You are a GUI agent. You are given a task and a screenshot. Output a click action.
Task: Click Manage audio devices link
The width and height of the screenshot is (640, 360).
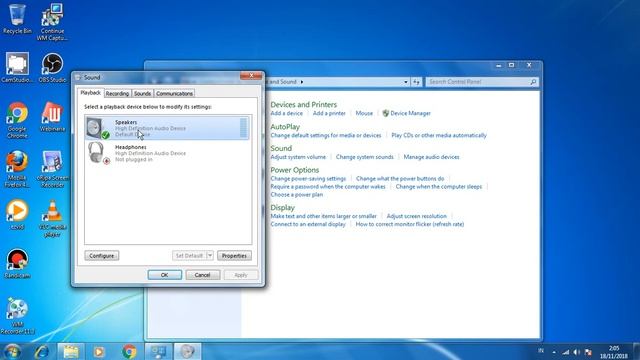[x=431, y=157]
